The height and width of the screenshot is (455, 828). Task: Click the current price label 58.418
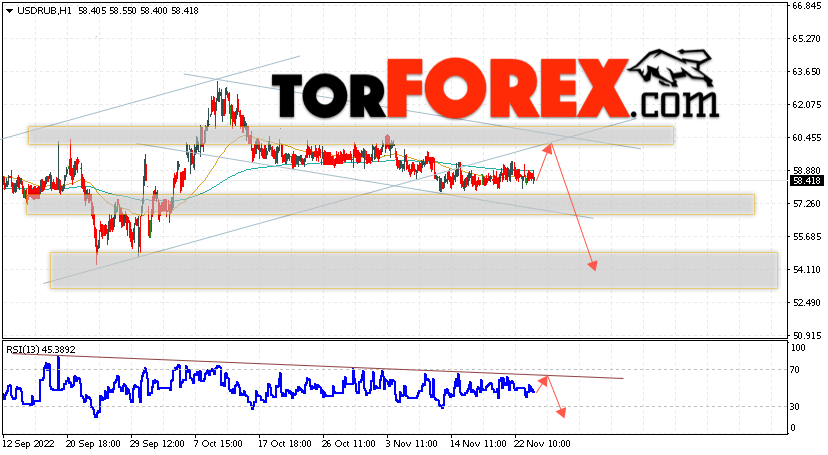[x=807, y=181]
